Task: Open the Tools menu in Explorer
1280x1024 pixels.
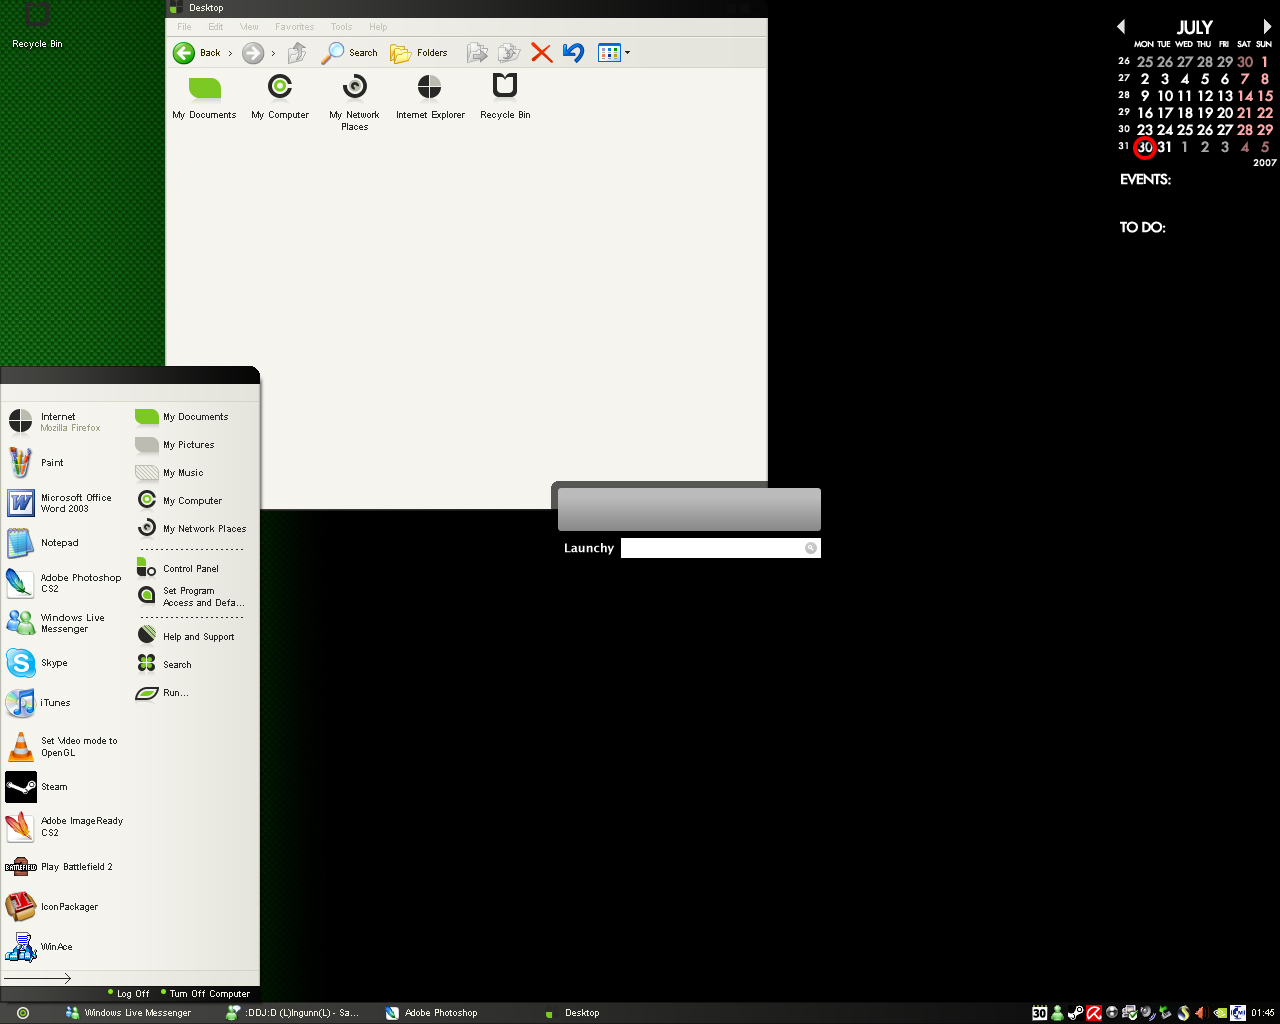Action: tap(341, 27)
